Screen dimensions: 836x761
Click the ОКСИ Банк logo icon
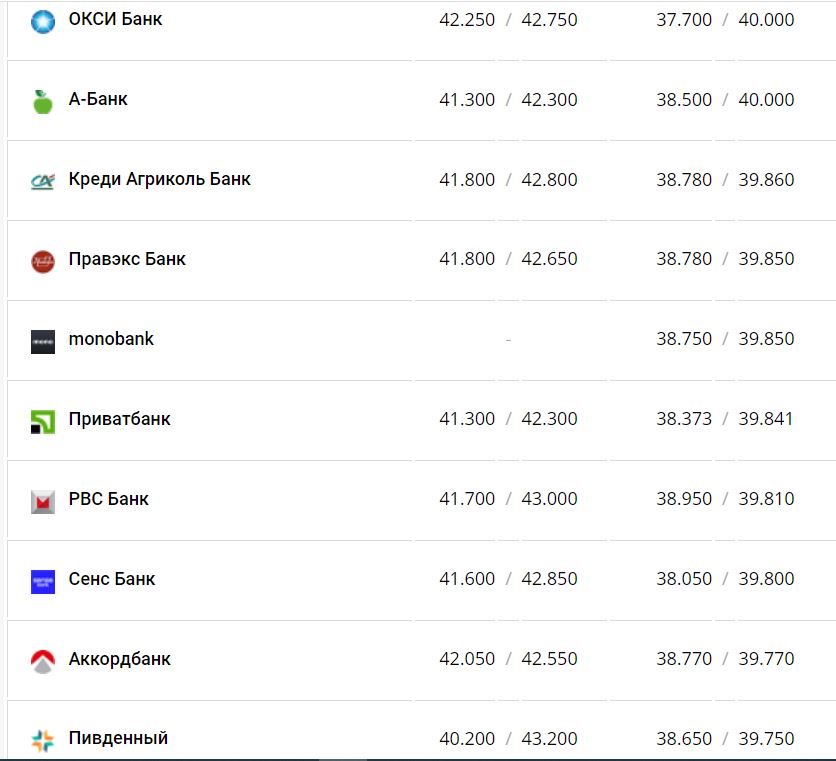coord(42,20)
